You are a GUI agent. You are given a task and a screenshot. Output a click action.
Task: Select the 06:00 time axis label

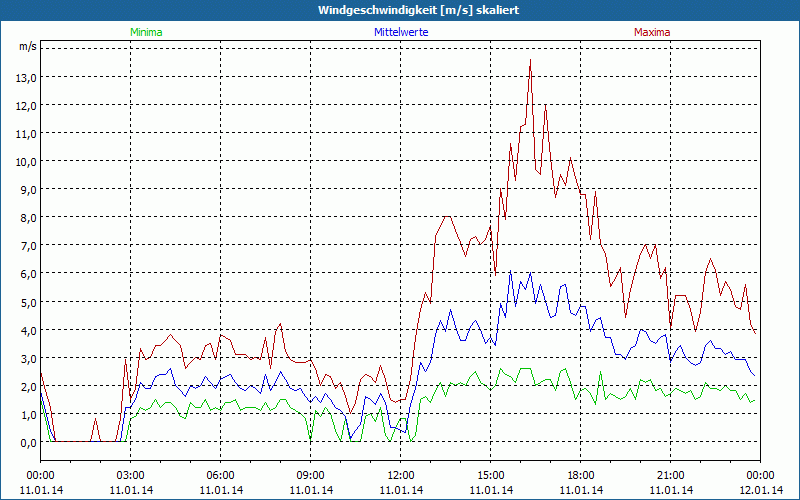(221, 475)
